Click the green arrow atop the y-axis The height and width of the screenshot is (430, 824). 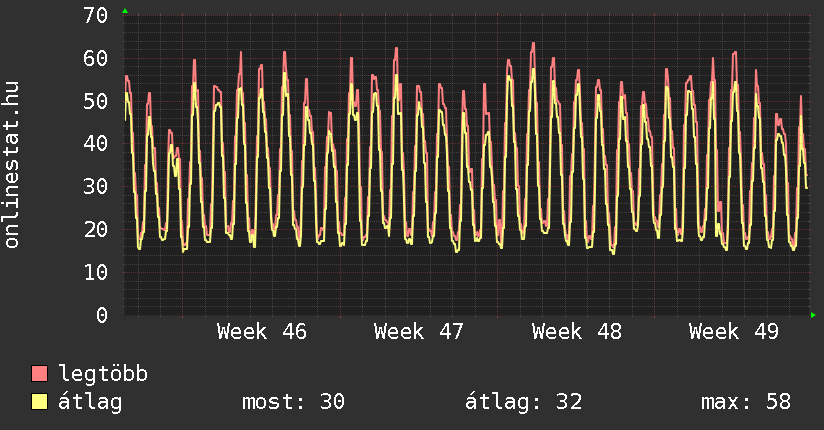tap(124, 11)
